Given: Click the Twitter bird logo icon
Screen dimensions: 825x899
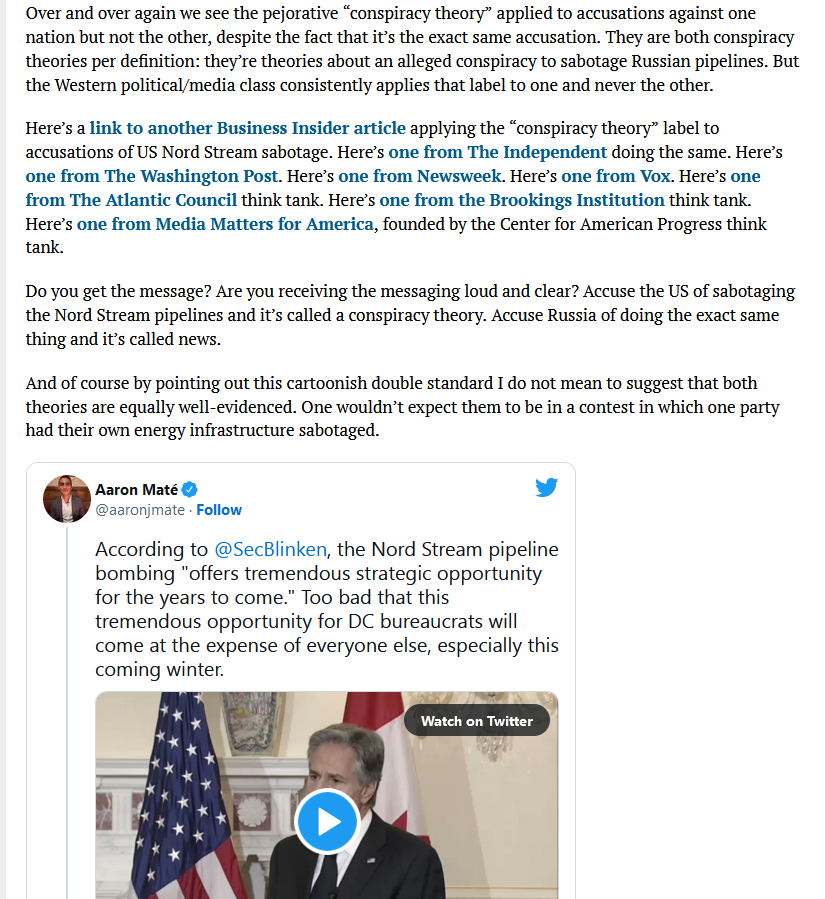Looking at the screenshot, I should coord(546,487).
